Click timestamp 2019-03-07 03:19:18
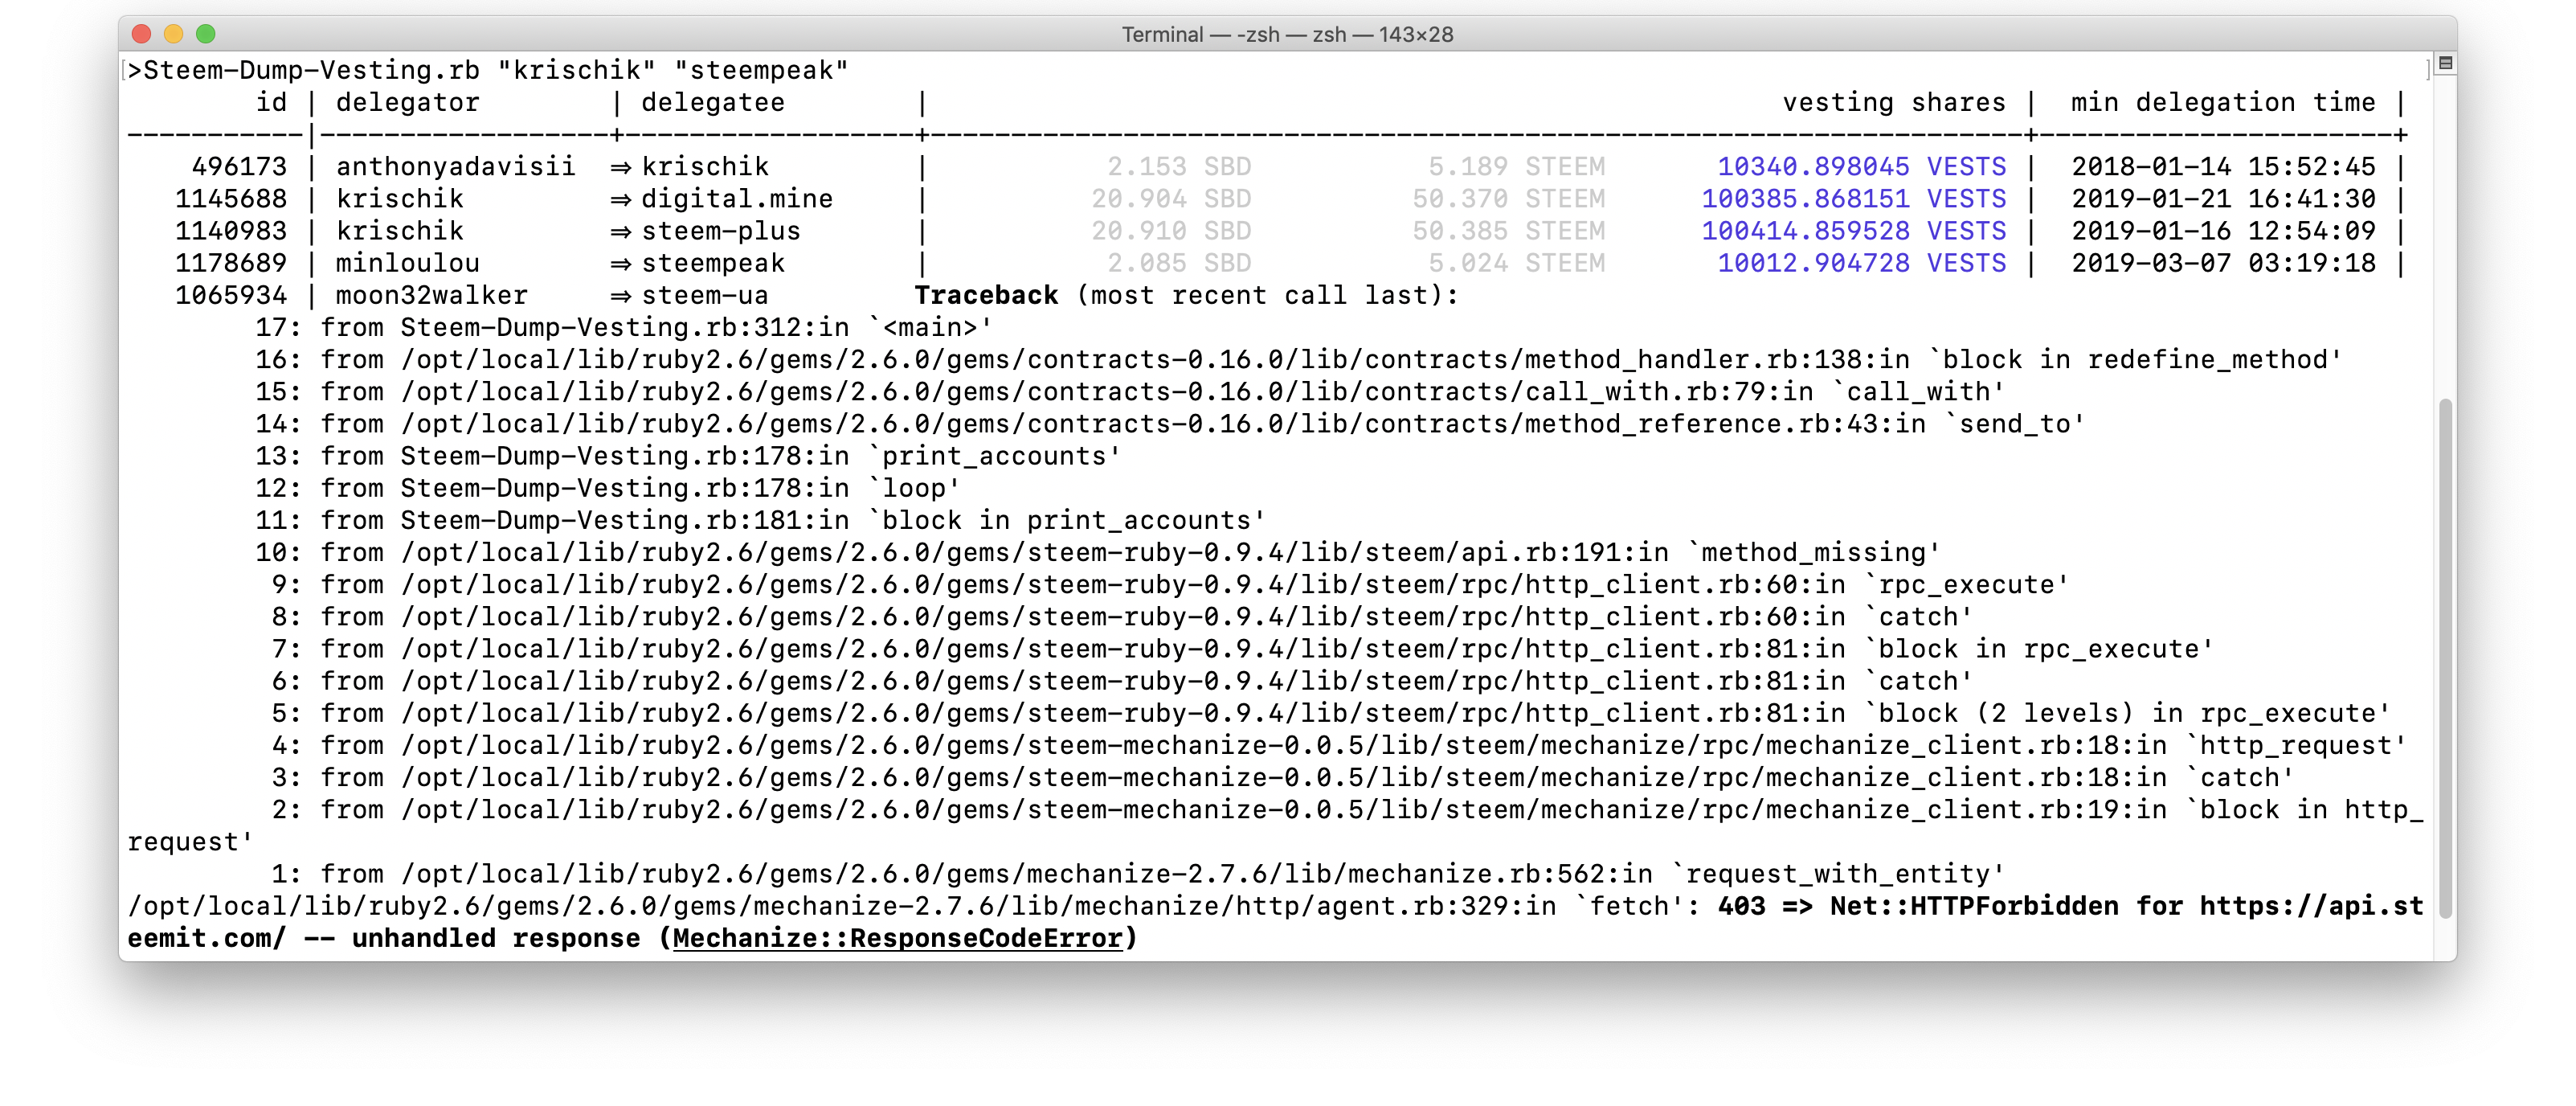Image resolution: width=2576 pixels, height=1106 pixels. (2223, 263)
